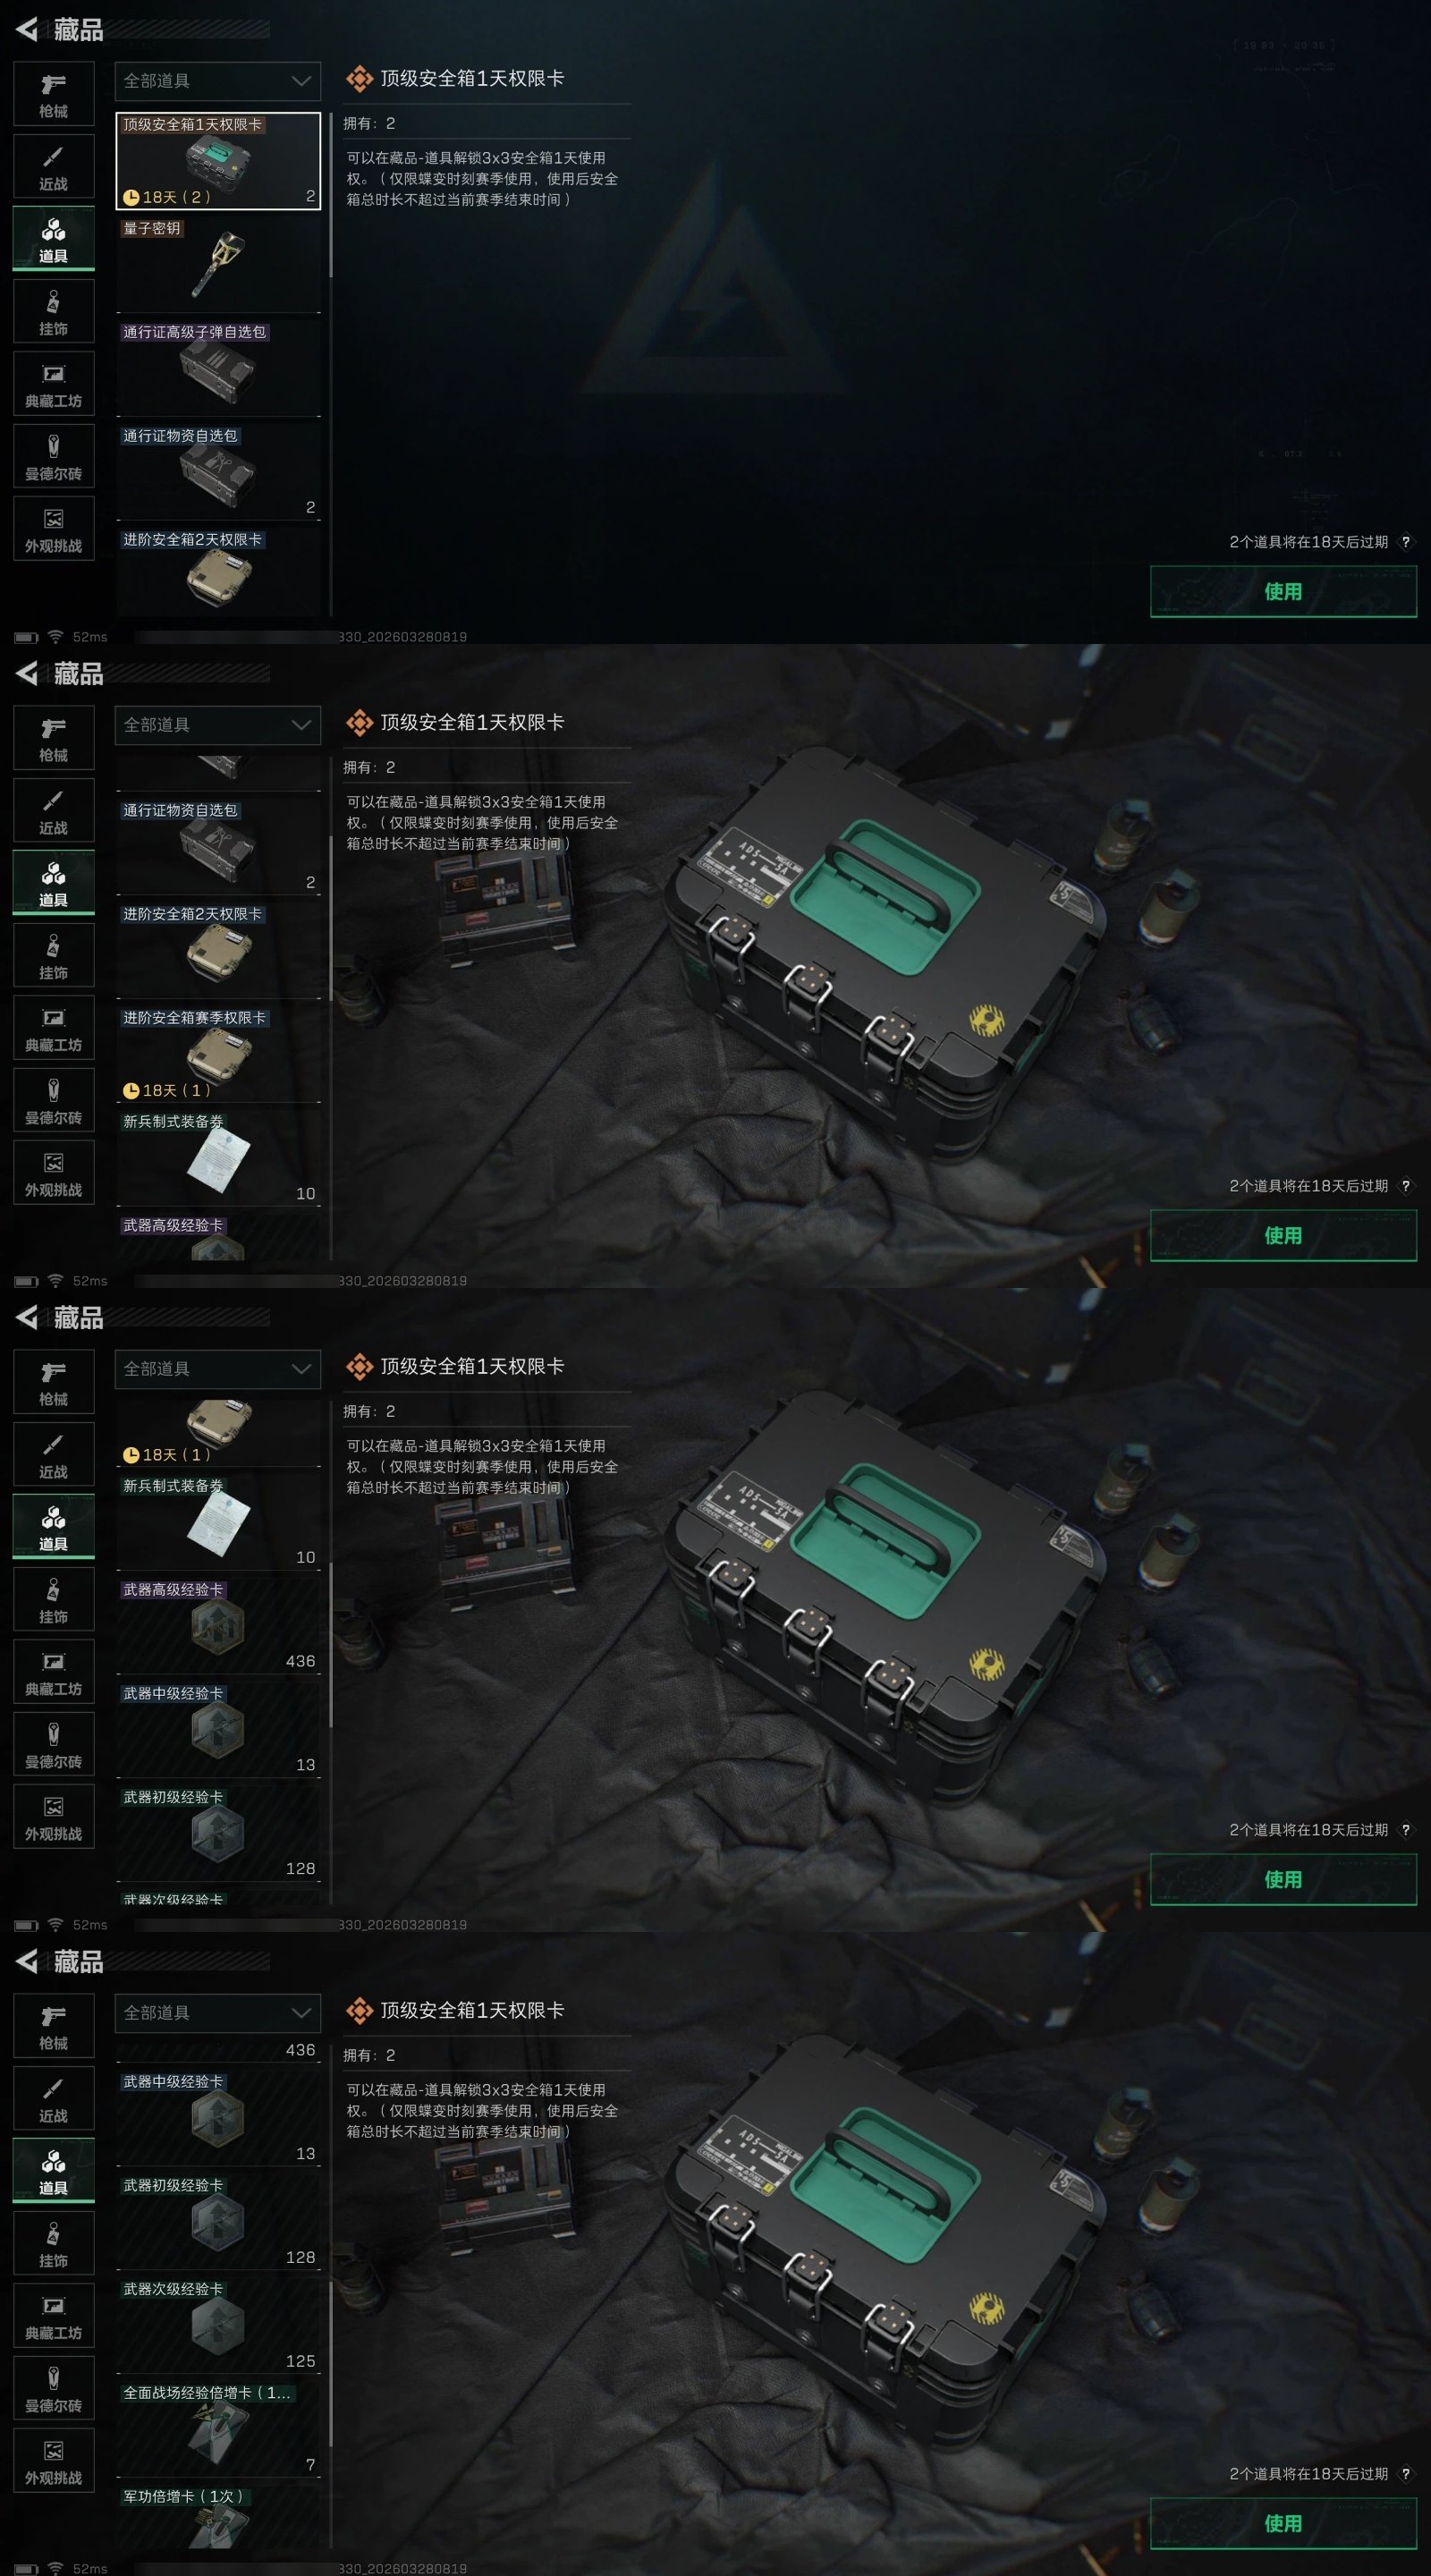1431x2576 pixels.
Task: Select highlighted 顶级安全箱1天权限卡 list thumbnail
Action: (x=218, y=160)
